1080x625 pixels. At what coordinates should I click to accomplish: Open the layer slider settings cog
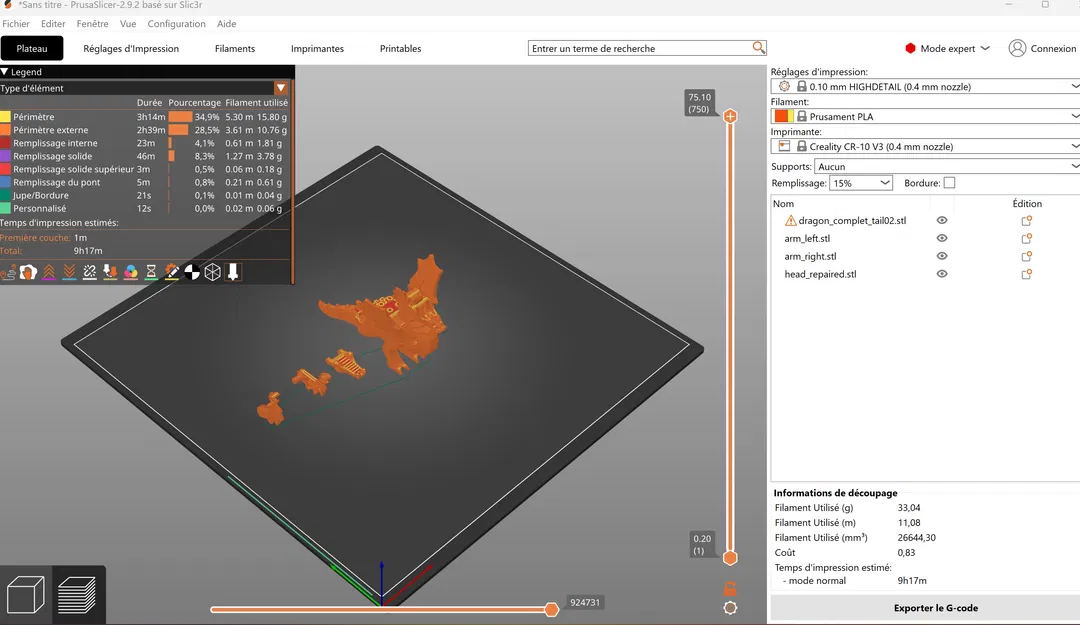click(x=730, y=608)
